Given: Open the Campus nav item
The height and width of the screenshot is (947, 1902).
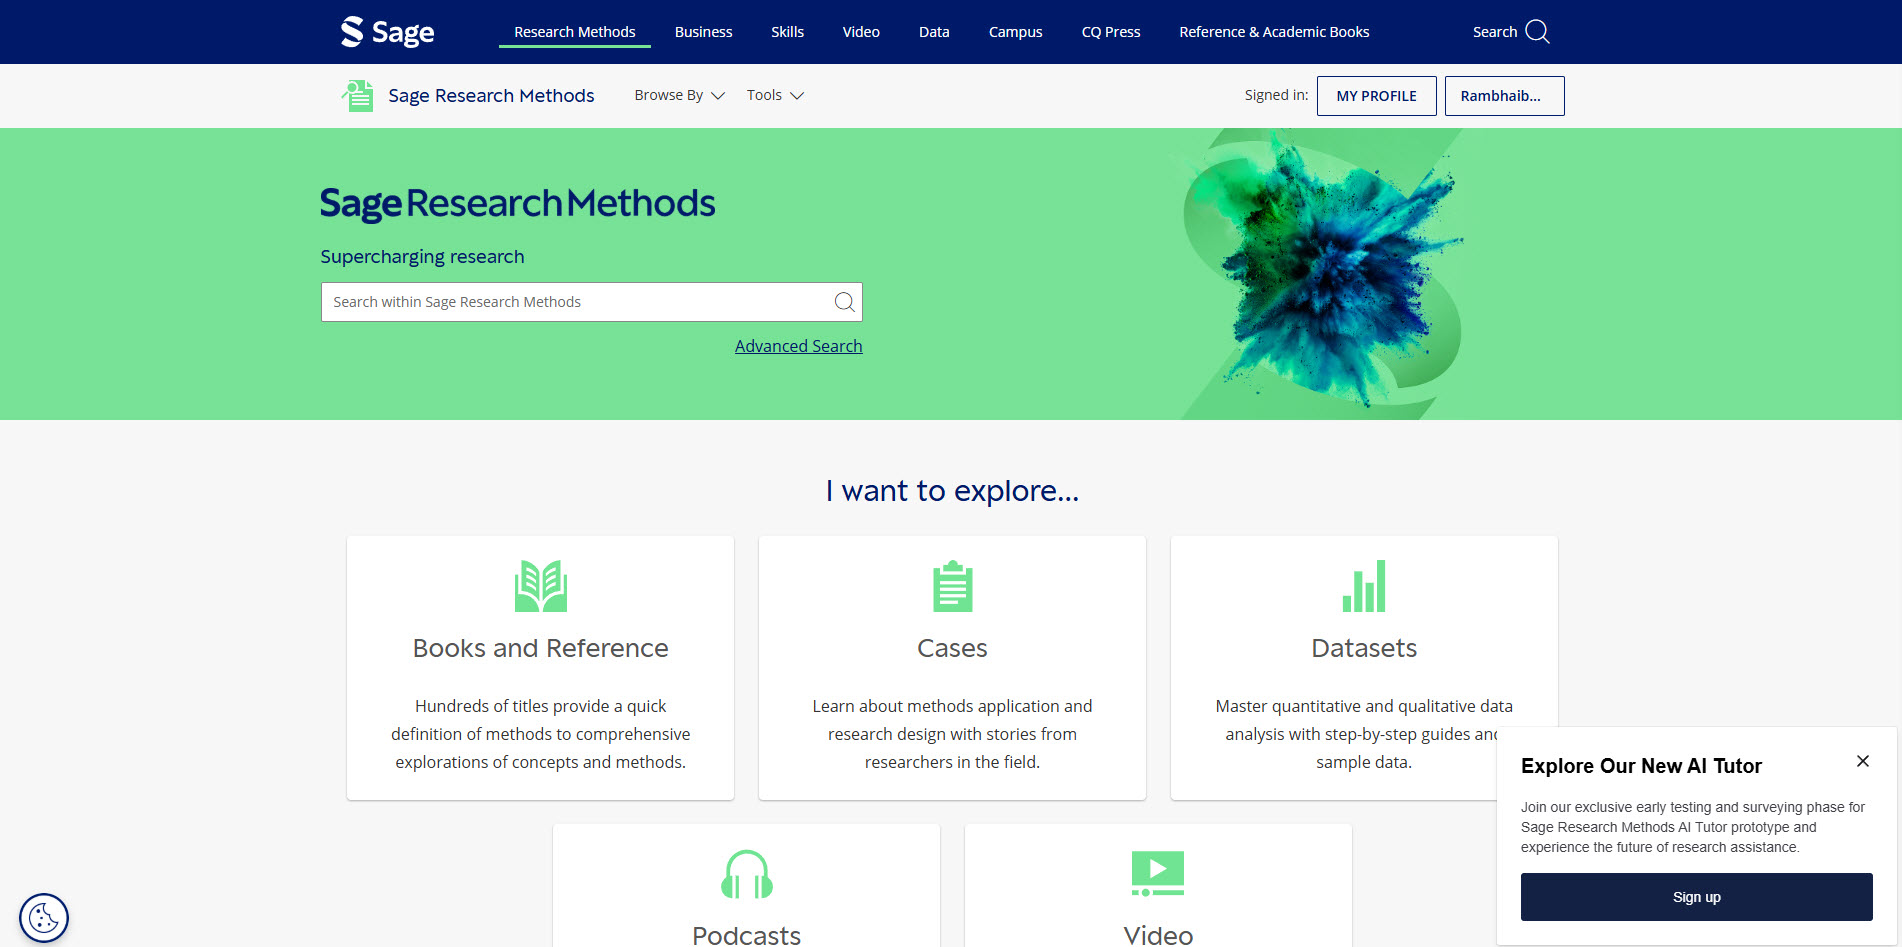Looking at the screenshot, I should click(1016, 32).
